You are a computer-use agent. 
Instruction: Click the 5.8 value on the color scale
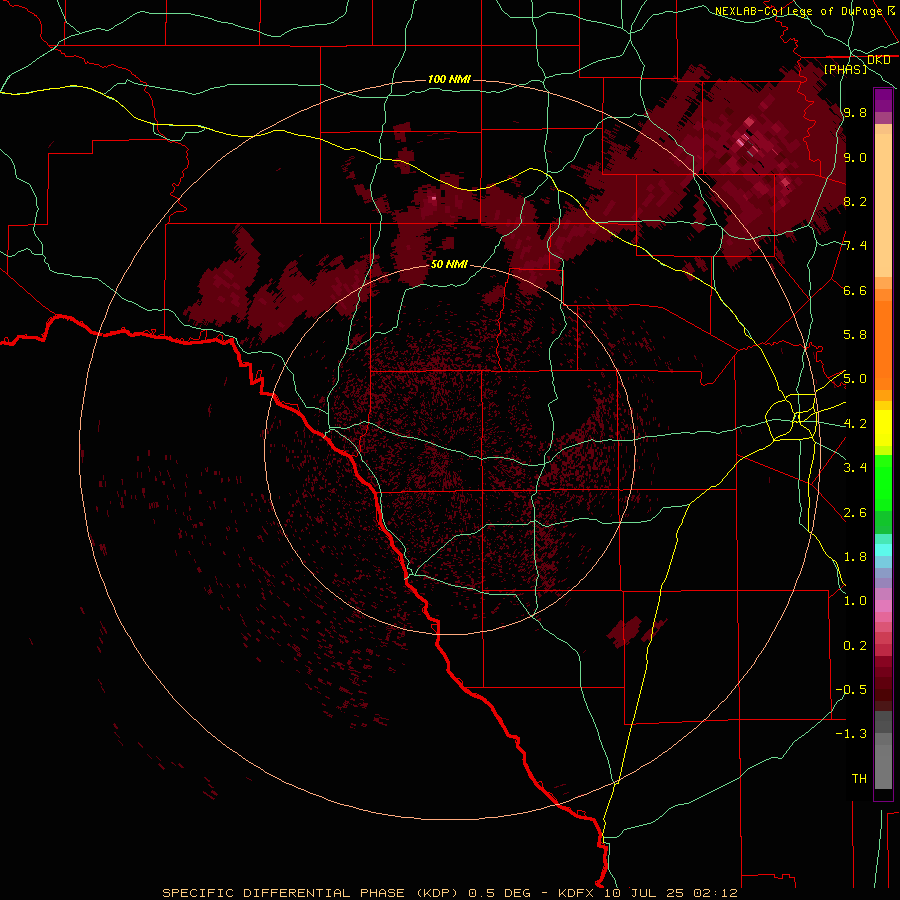point(855,335)
